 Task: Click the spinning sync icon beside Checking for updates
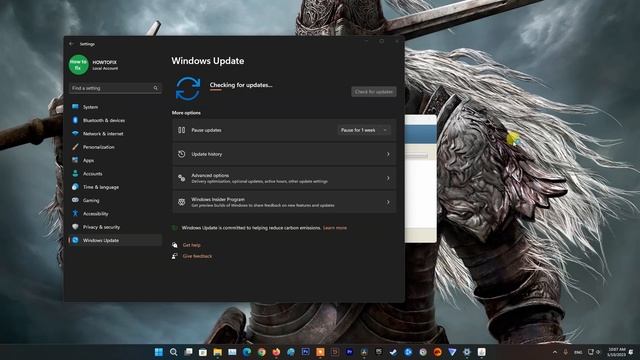pos(188,89)
